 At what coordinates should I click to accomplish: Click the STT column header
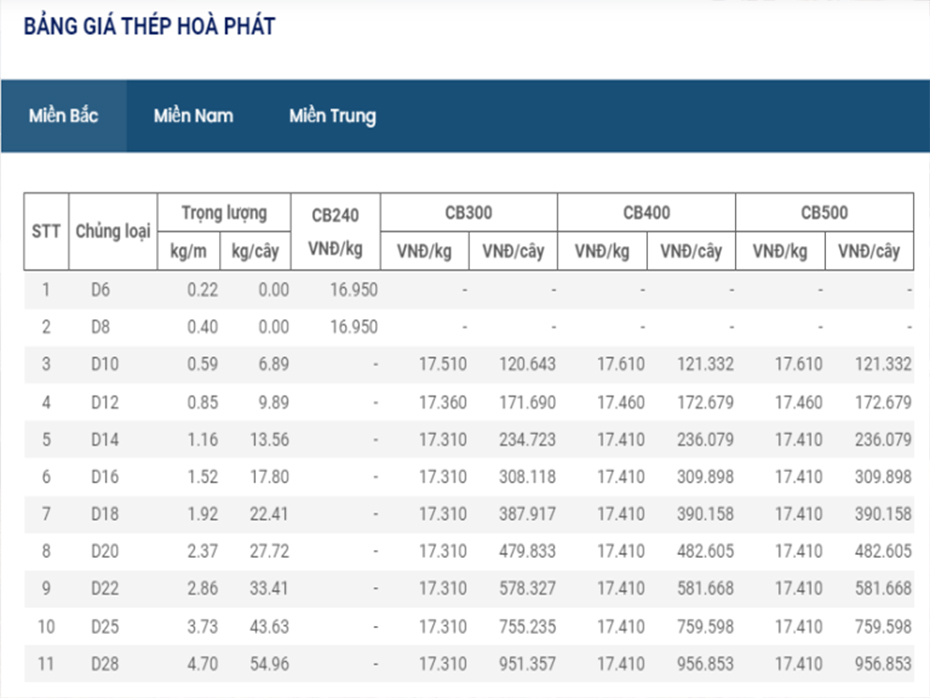pyautogui.click(x=44, y=230)
